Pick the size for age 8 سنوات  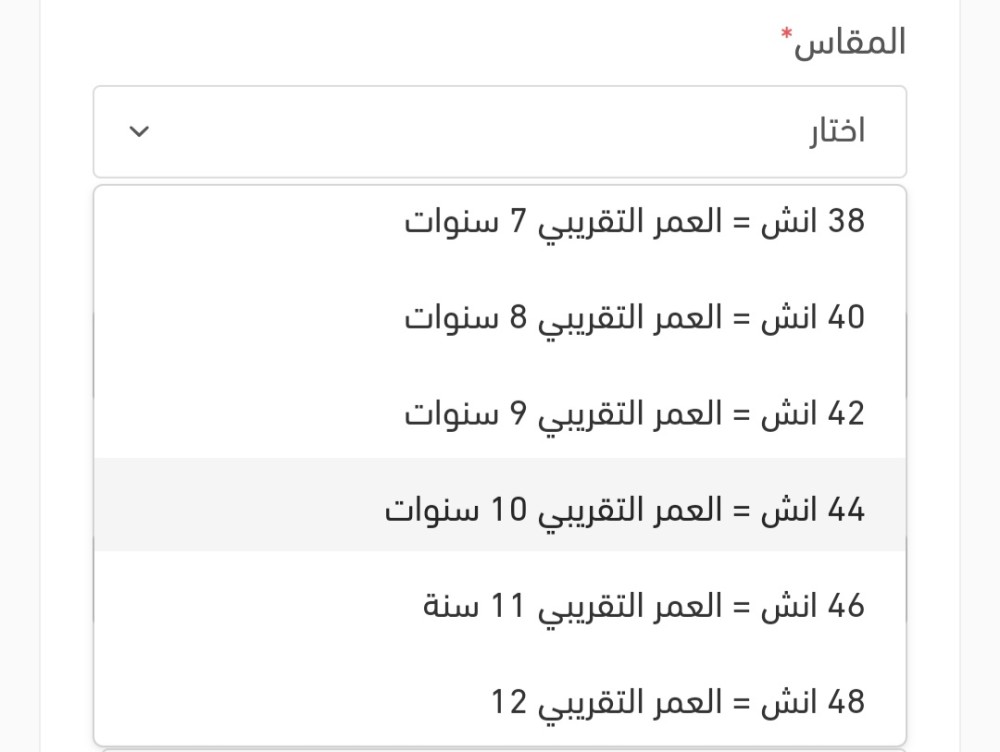(x=634, y=318)
